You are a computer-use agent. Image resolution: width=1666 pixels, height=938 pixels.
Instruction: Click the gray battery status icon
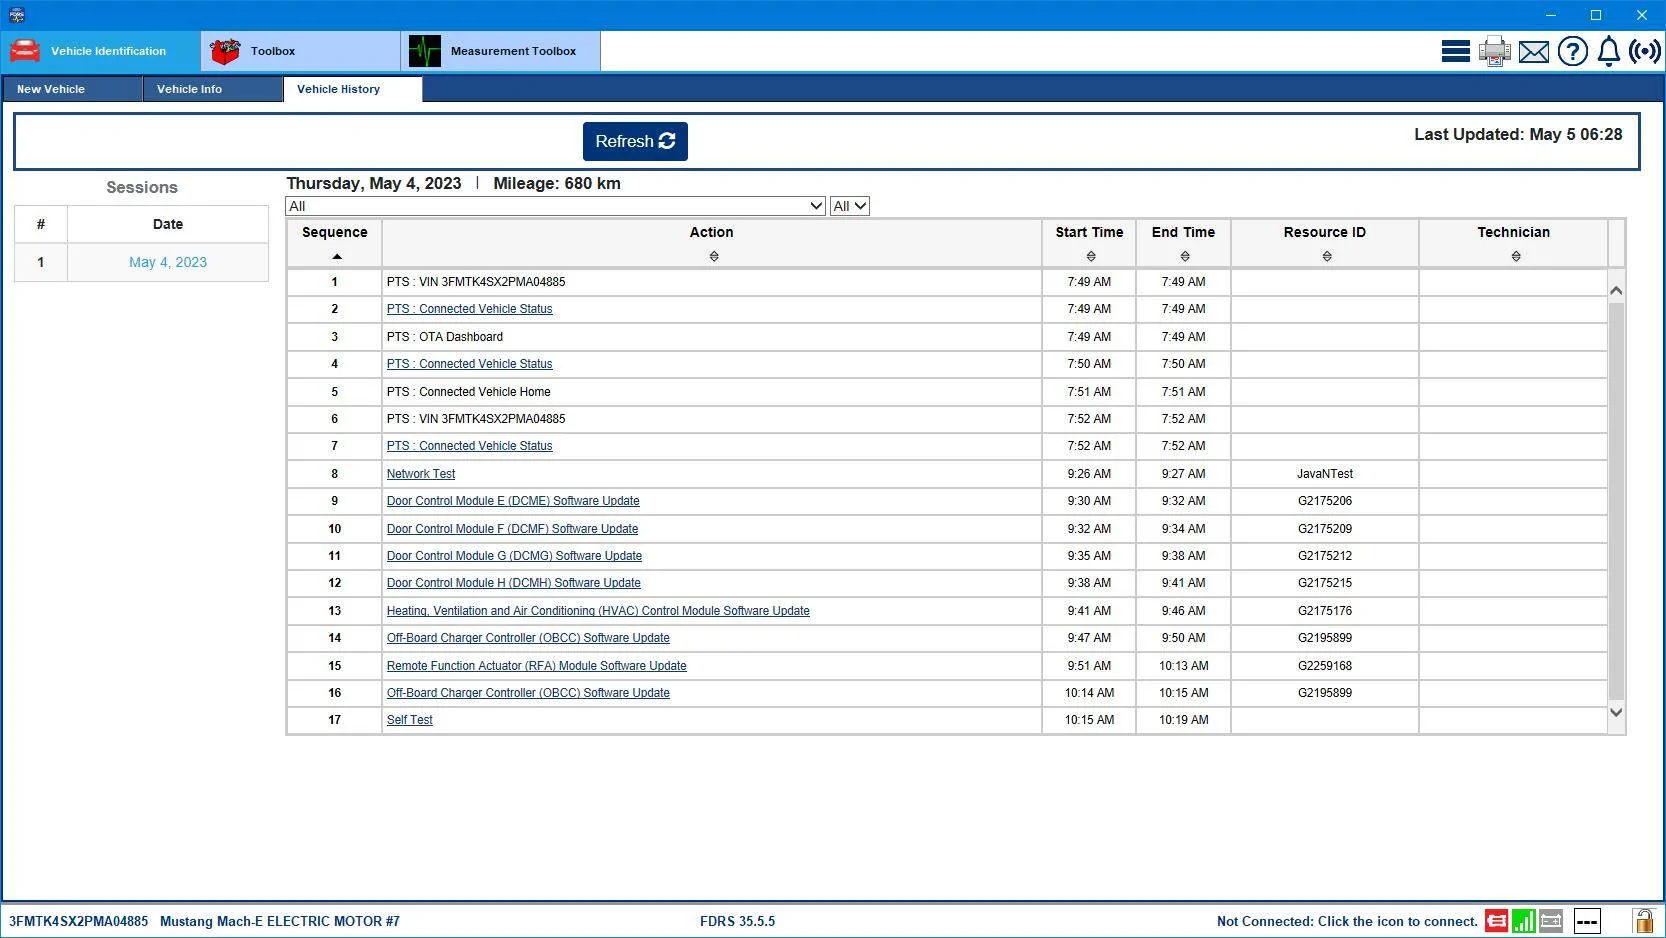click(x=1551, y=921)
